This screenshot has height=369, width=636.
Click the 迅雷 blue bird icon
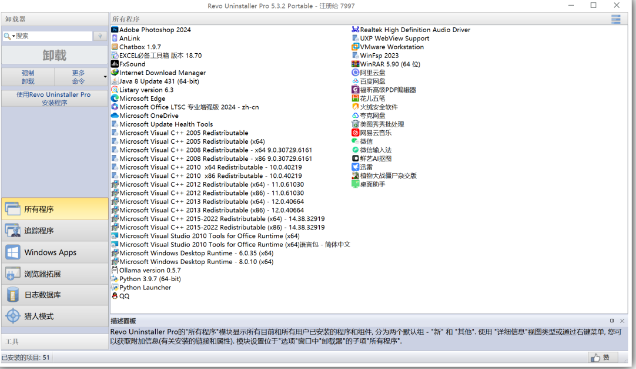[355, 167]
